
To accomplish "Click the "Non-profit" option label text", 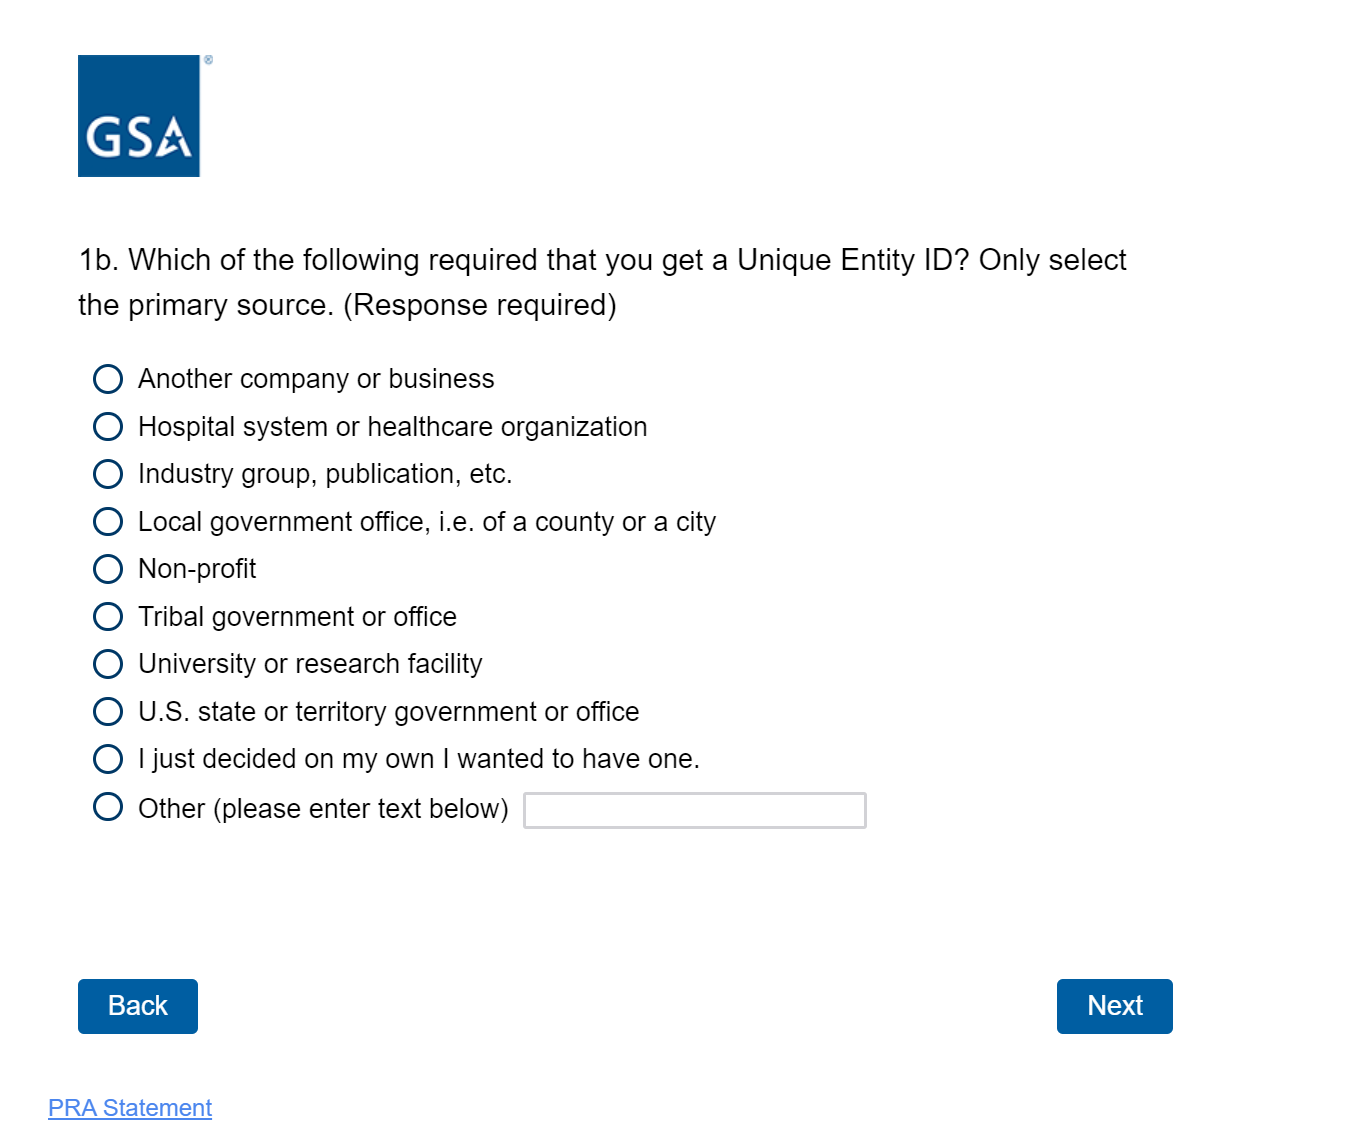I will (x=197, y=569).
